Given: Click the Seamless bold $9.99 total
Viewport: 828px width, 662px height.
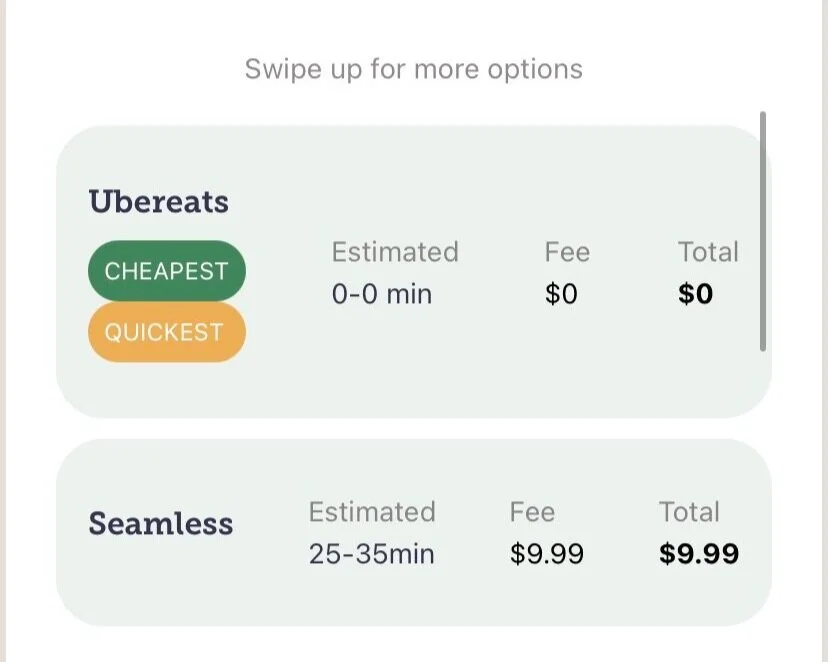Looking at the screenshot, I should click(699, 554).
